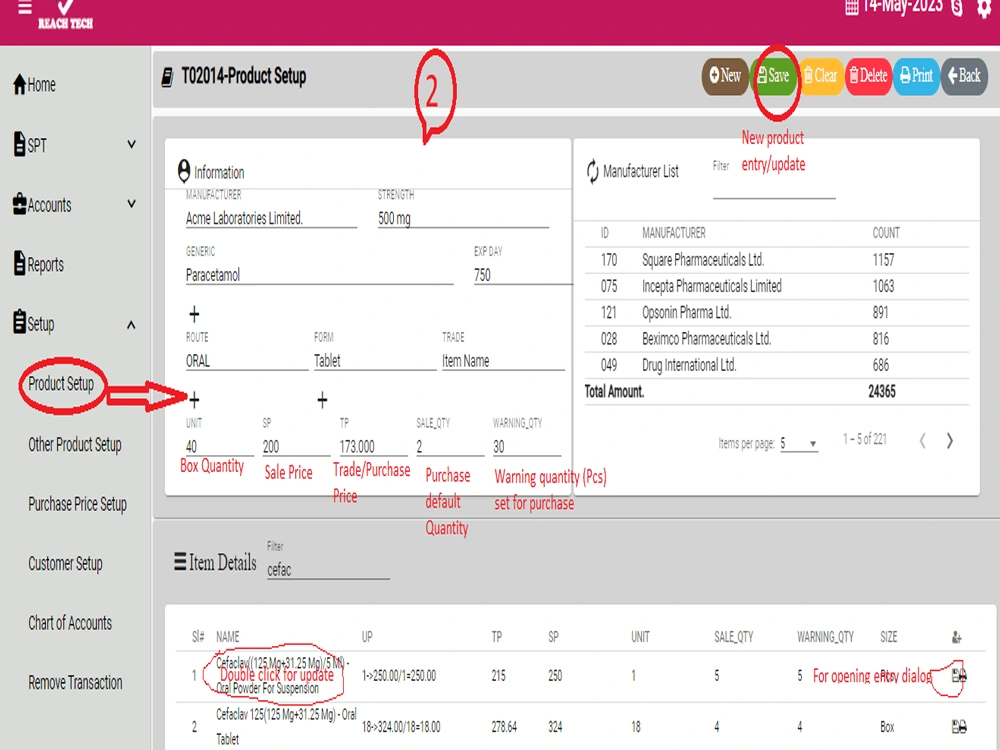Click the Product Setup title book icon
This screenshot has height=750, width=1000.
point(168,77)
